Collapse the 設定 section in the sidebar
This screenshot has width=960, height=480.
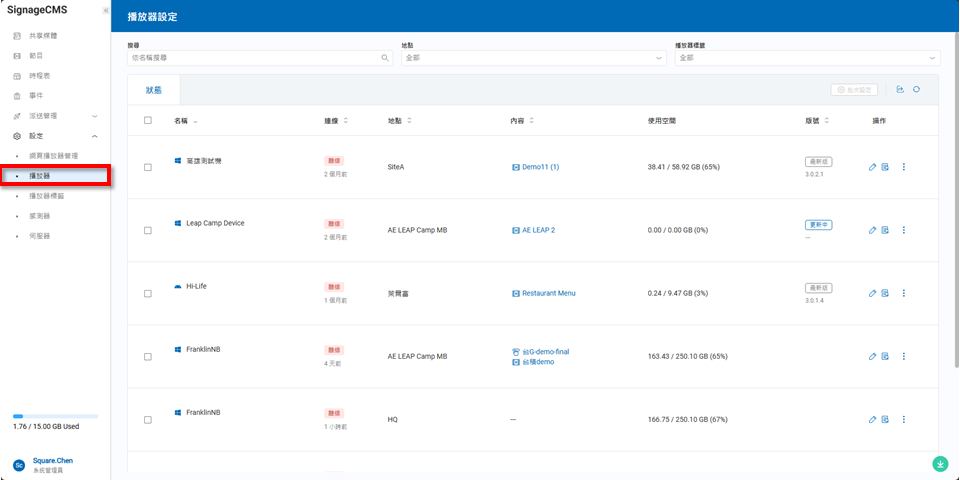point(94,136)
